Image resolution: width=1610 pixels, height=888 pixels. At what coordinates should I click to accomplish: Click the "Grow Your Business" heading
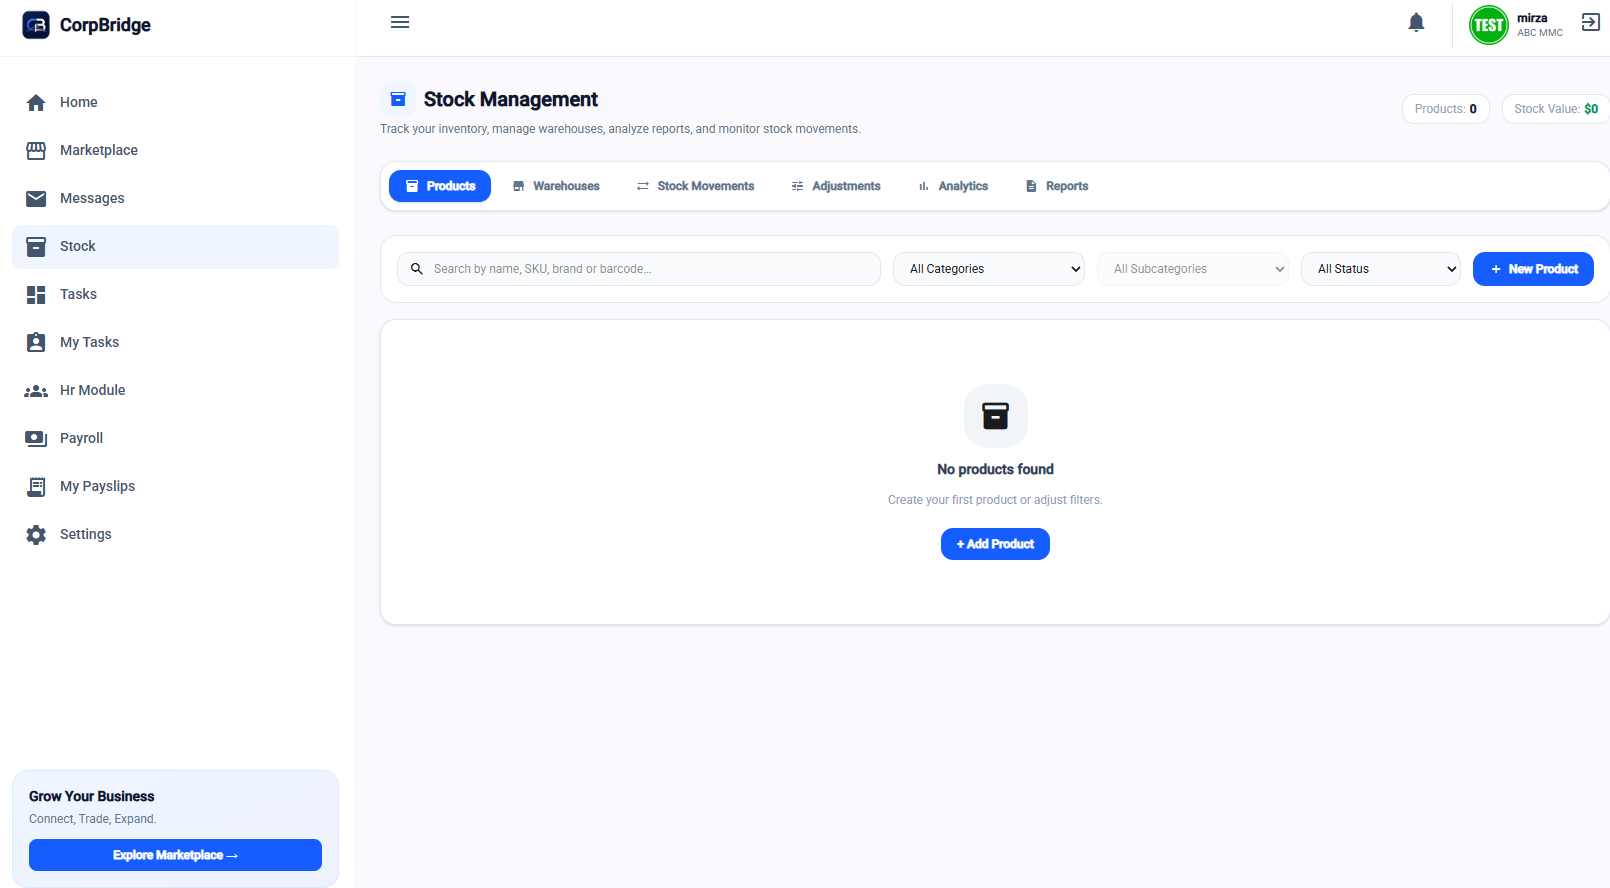[92, 796]
